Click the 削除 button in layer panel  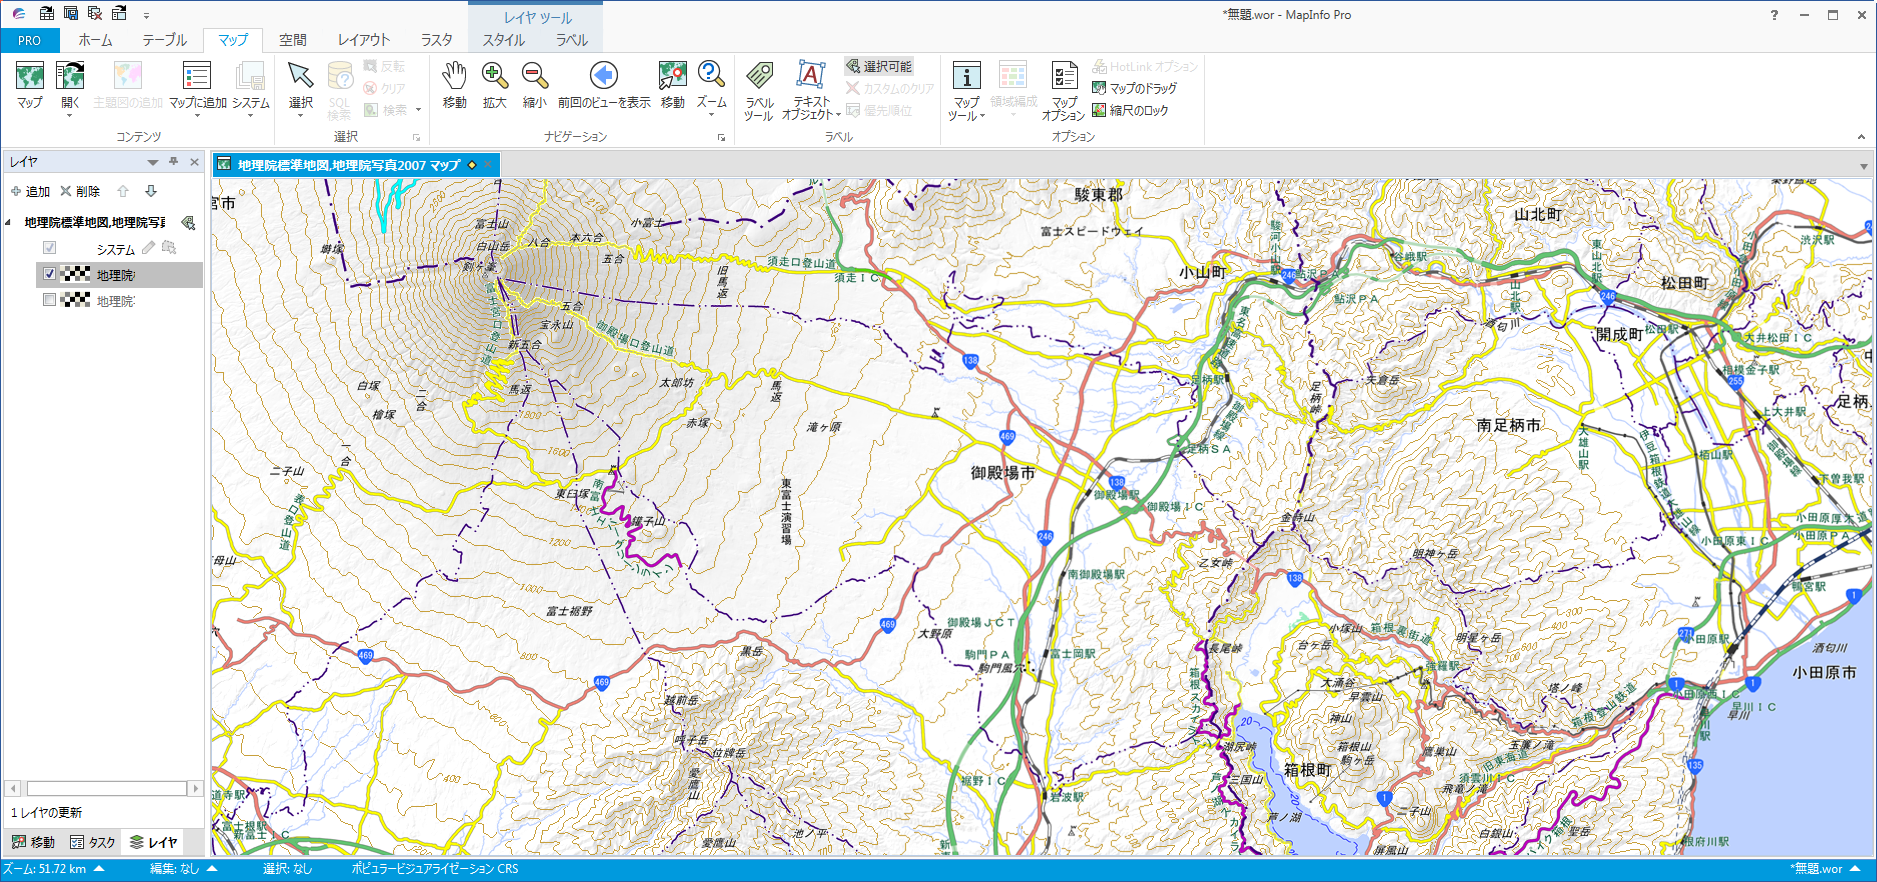80,191
